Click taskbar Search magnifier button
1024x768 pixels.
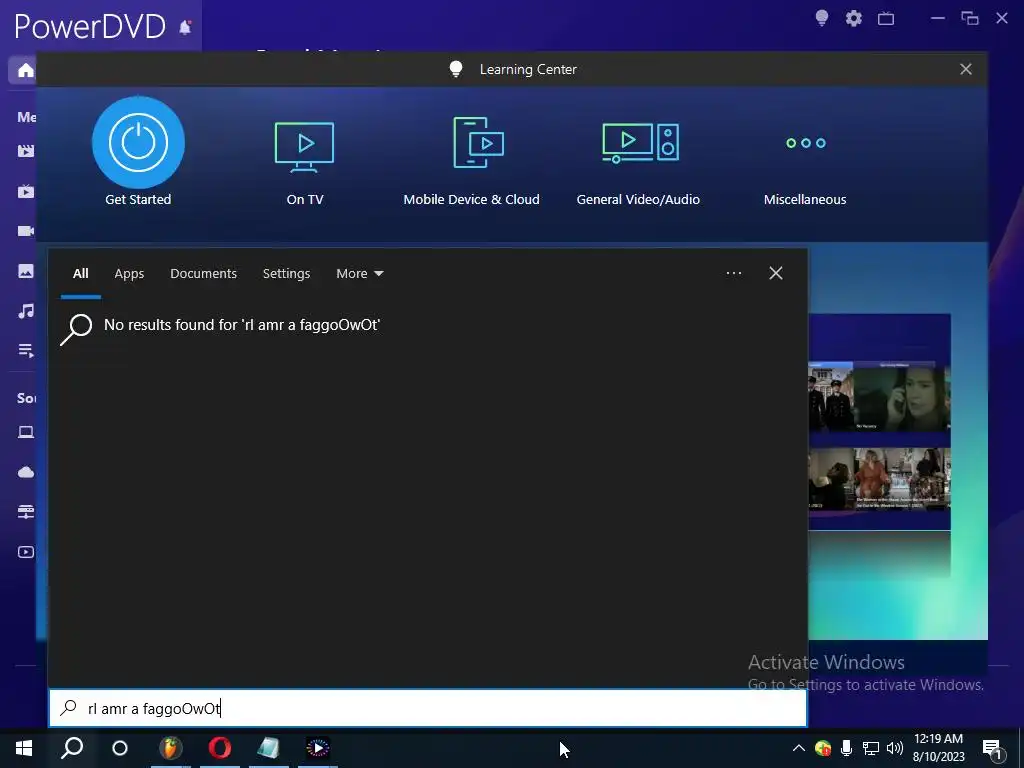coord(72,748)
